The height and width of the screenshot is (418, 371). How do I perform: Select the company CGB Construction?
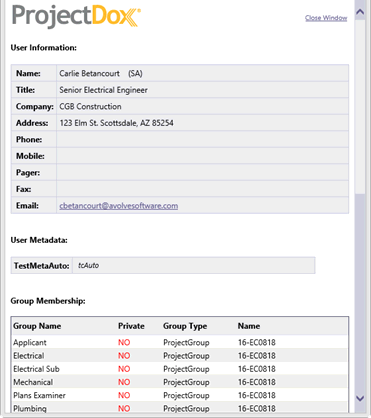[90, 107]
